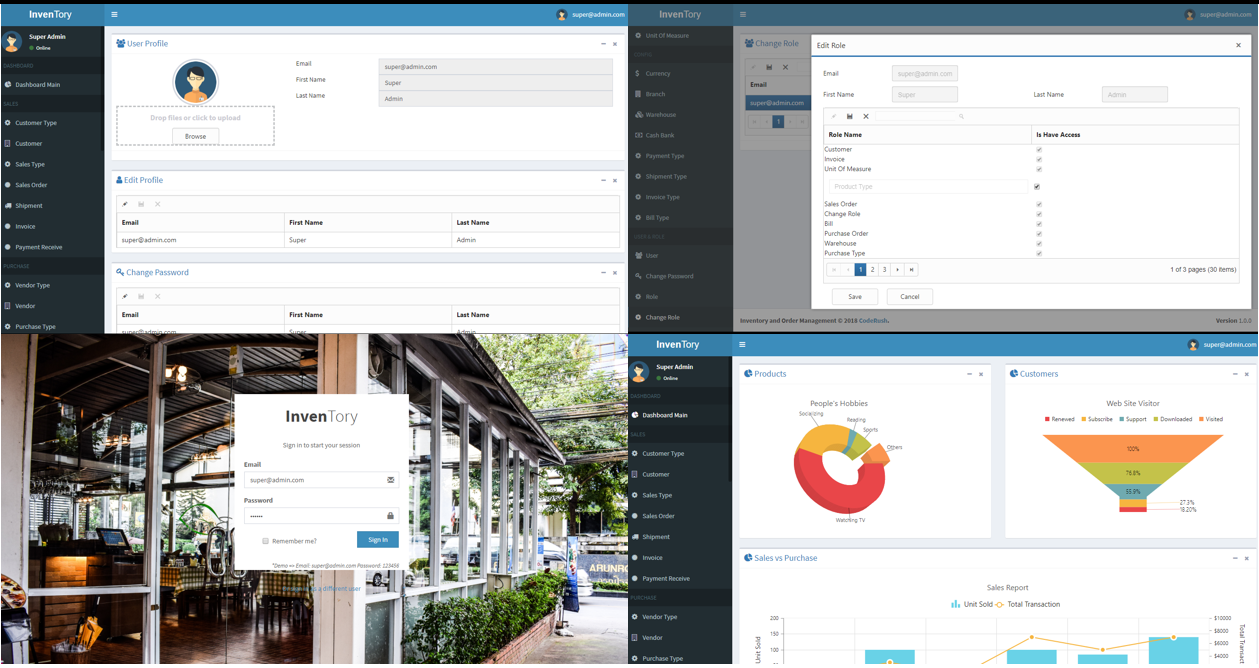1259x668 pixels.
Task: Click Save button in Edit Role dialog
Action: point(855,297)
